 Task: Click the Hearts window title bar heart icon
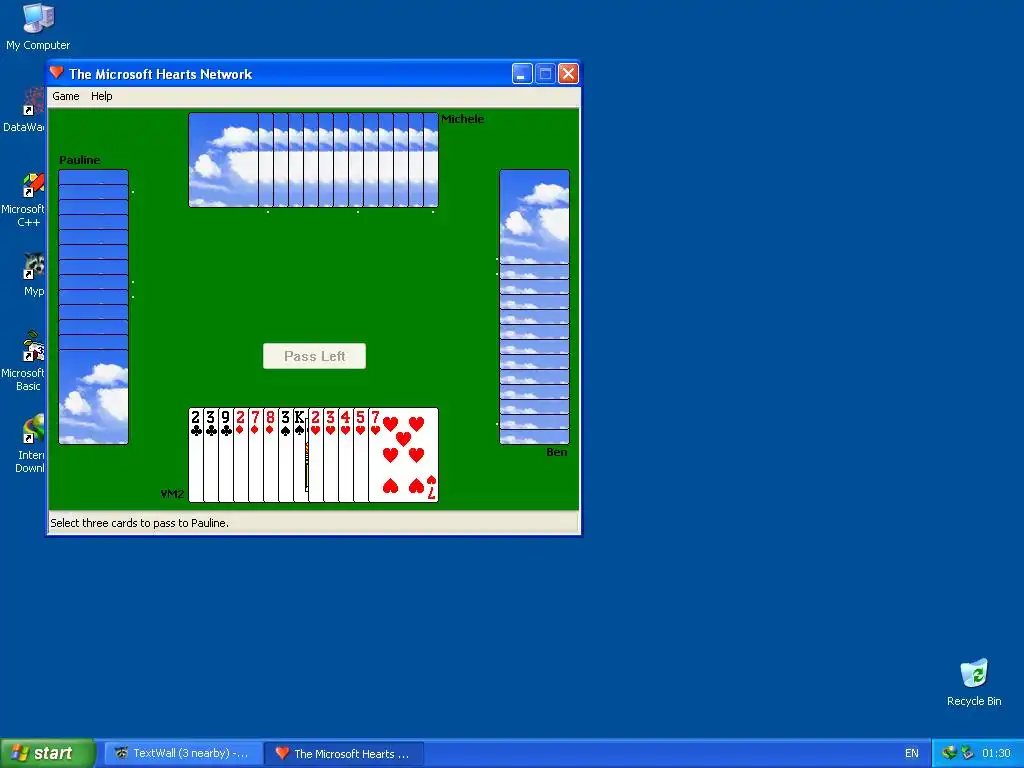click(x=57, y=73)
